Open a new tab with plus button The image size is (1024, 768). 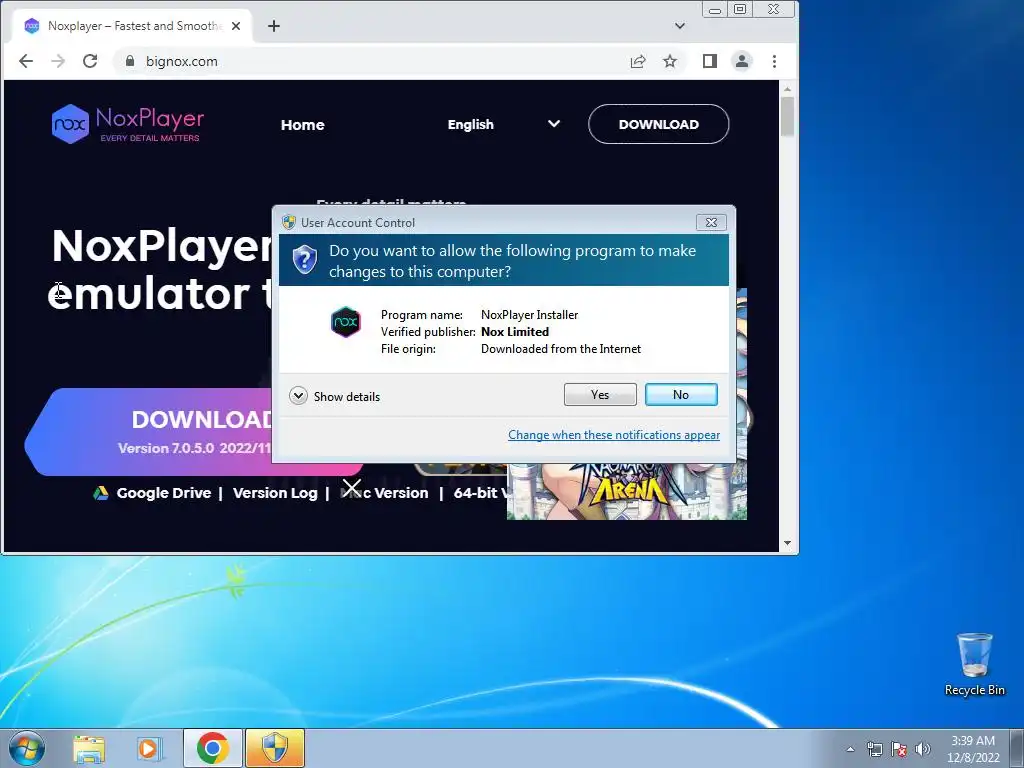274,26
